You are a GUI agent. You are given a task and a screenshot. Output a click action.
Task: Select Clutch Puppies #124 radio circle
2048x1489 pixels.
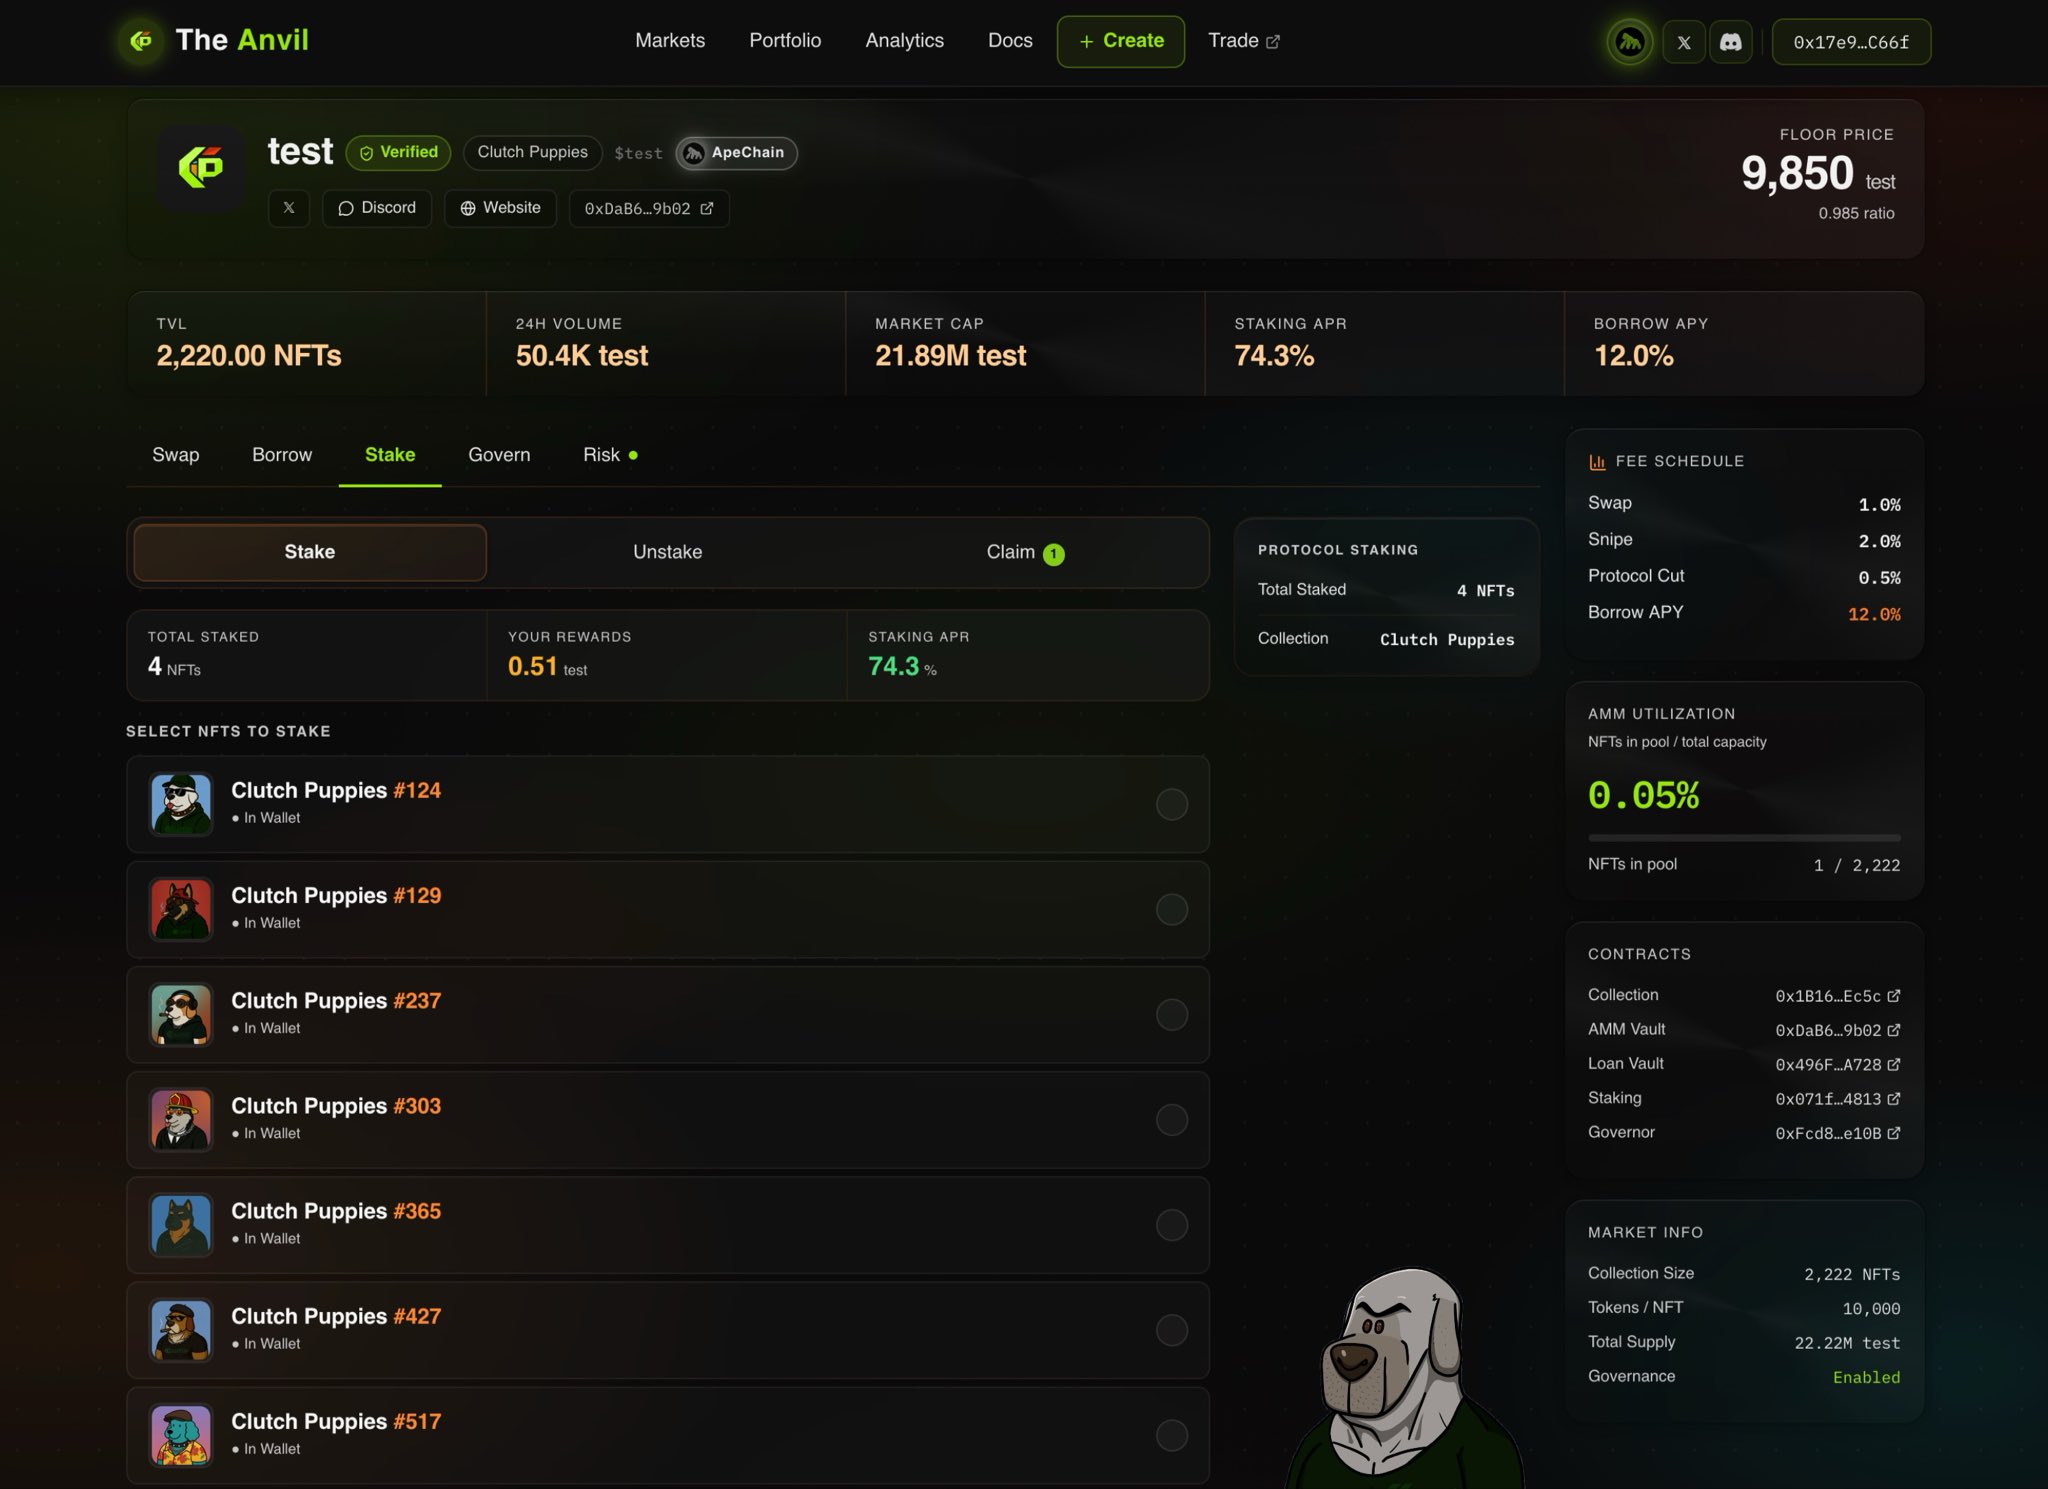click(1171, 804)
